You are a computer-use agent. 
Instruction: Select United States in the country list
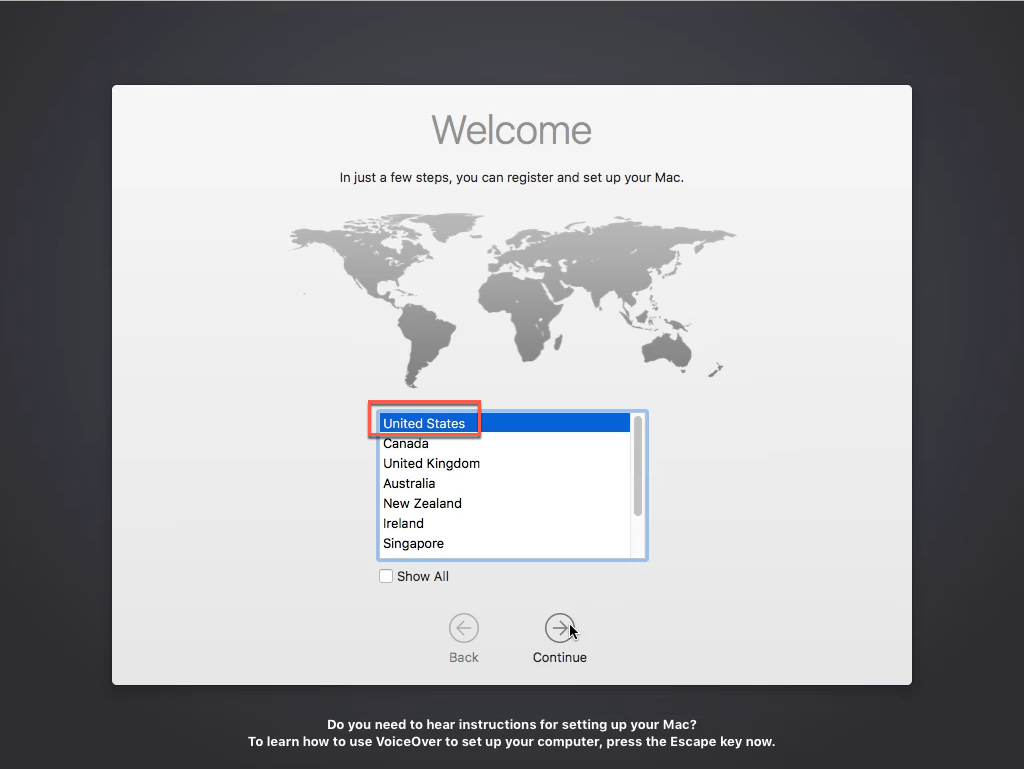point(505,423)
